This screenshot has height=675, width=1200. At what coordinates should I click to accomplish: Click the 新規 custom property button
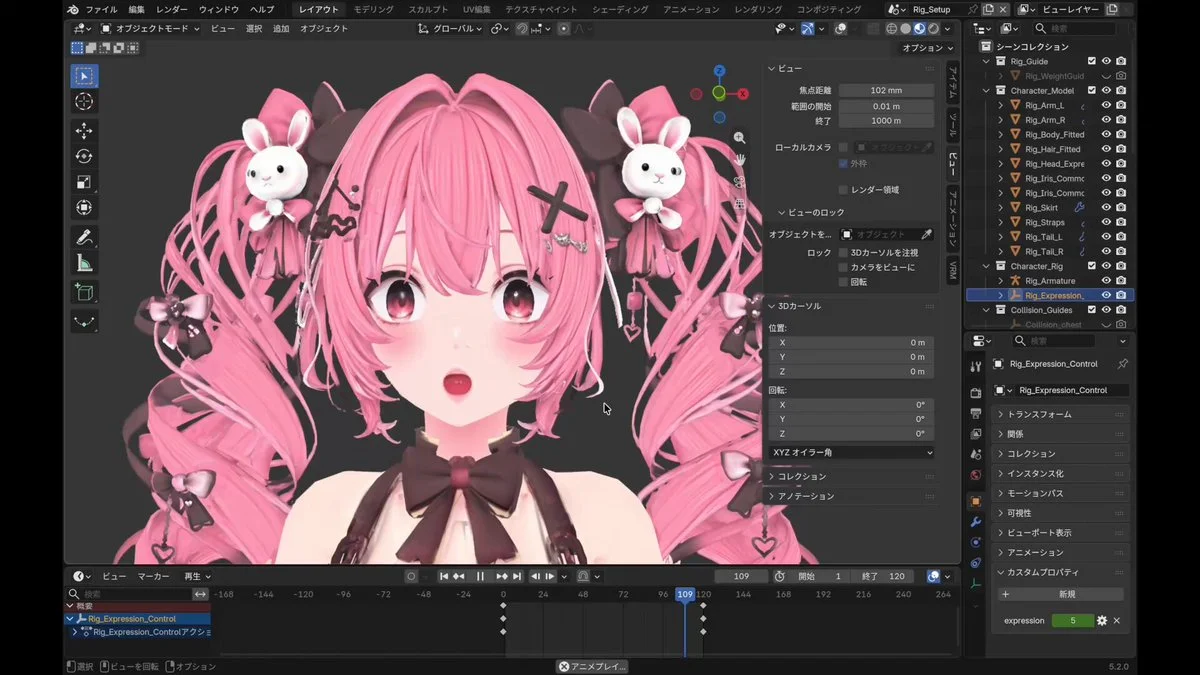[x=1061, y=594]
